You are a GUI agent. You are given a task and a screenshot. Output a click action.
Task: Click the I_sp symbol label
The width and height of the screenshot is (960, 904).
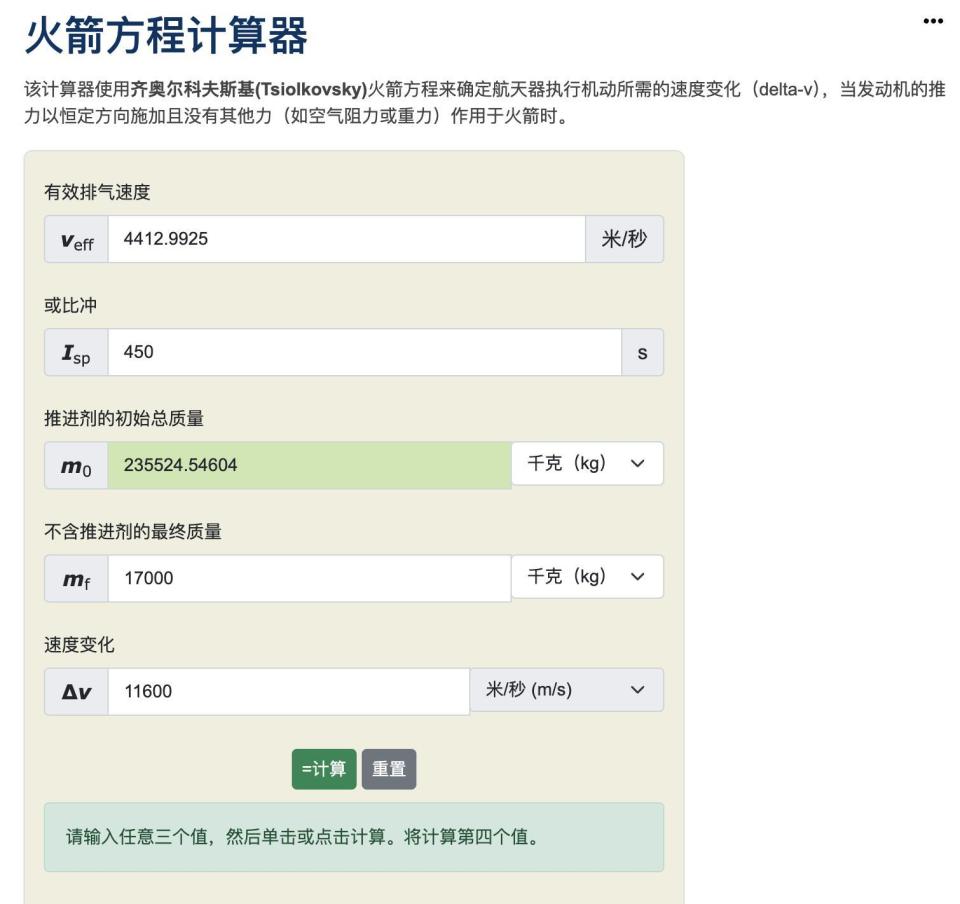[x=75, y=352]
